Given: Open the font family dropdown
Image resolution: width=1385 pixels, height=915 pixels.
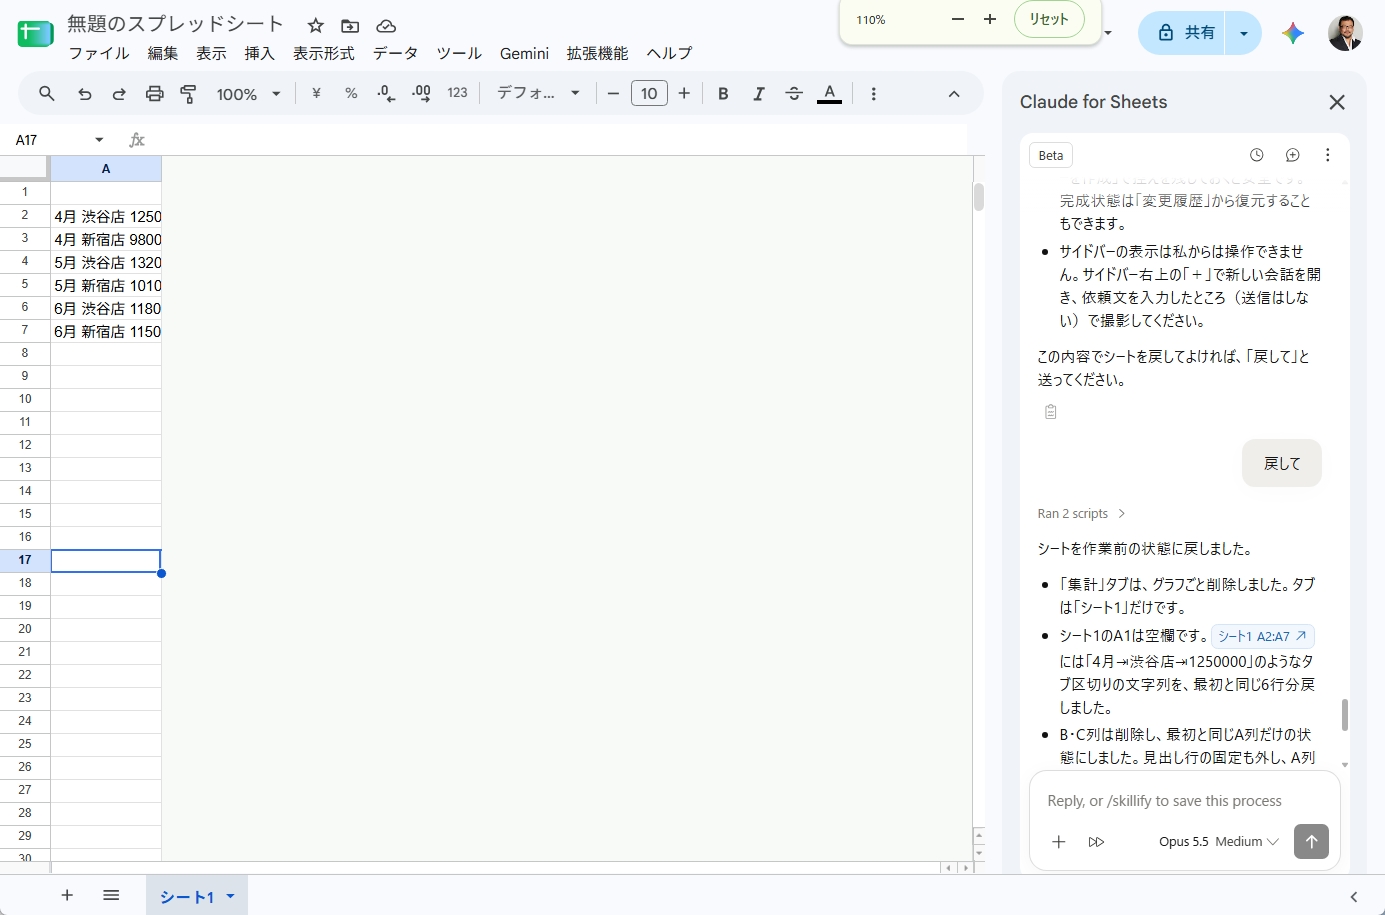Looking at the screenshot, I should coord(539,94).
